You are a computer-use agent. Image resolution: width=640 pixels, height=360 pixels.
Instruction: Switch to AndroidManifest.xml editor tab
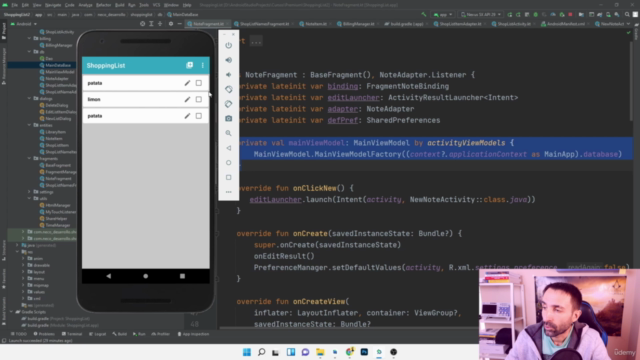point(565,24)
